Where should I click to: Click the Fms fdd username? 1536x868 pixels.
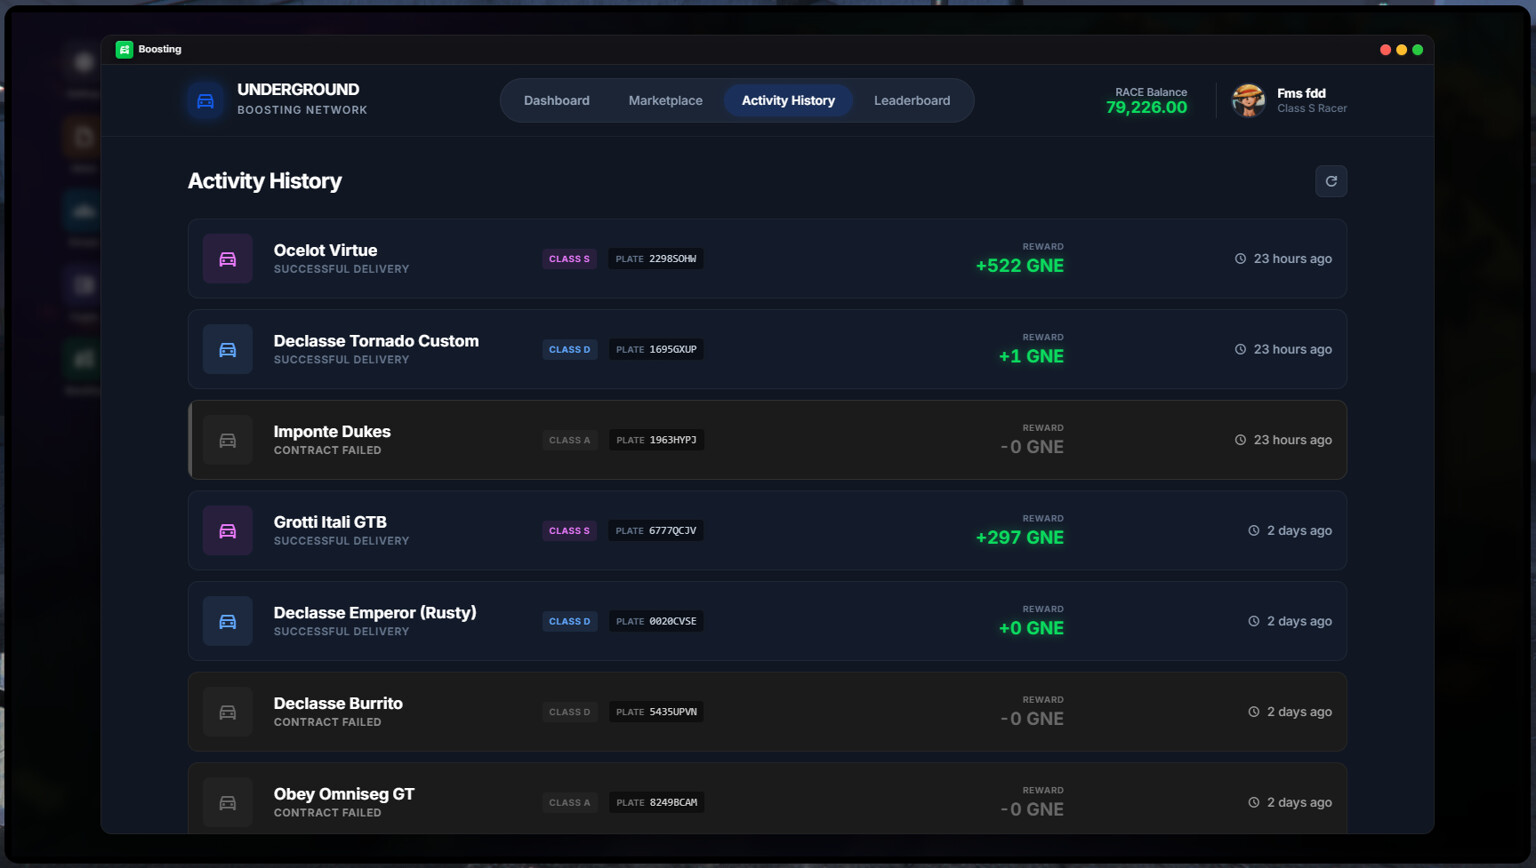point(1301,93)
